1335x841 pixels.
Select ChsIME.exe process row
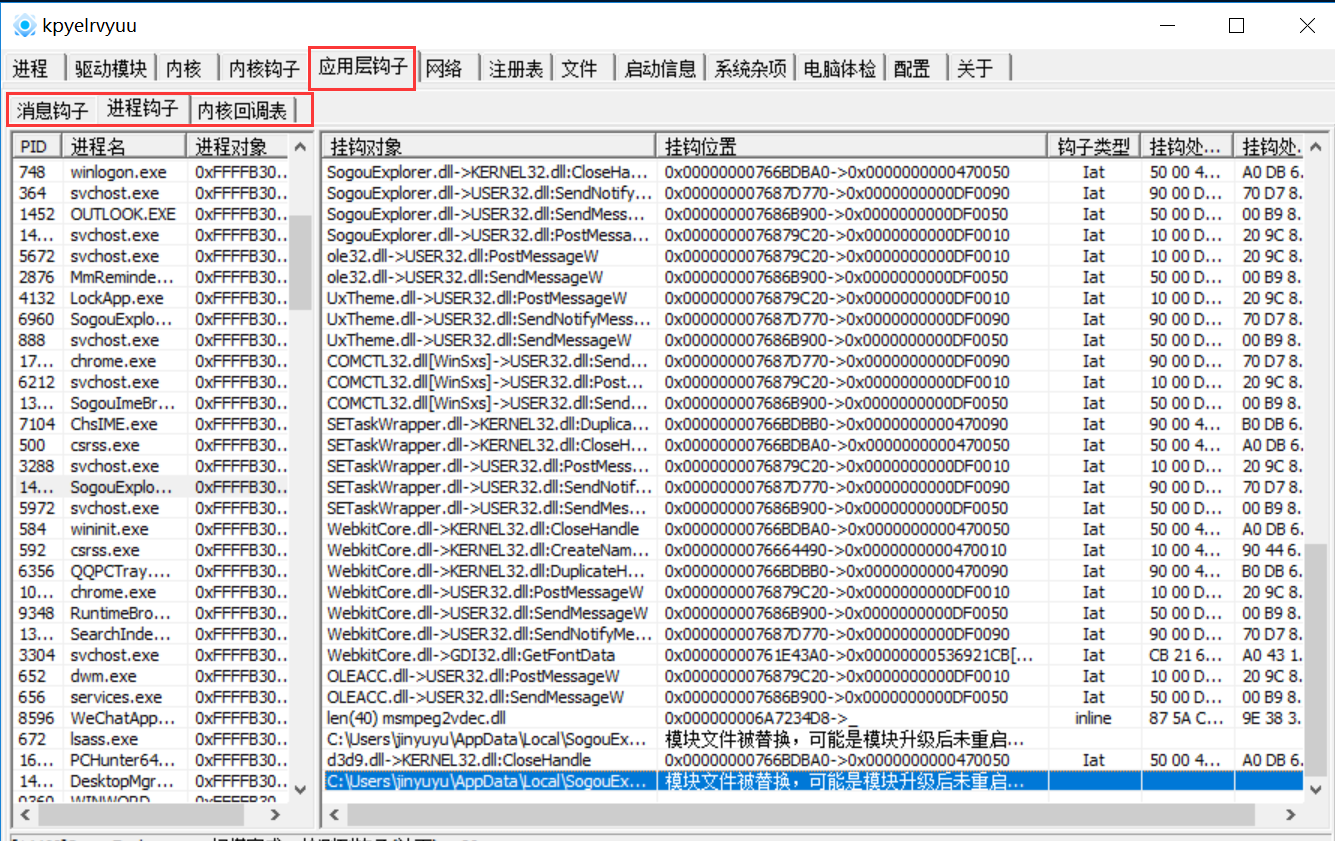[x=151, y=424]
